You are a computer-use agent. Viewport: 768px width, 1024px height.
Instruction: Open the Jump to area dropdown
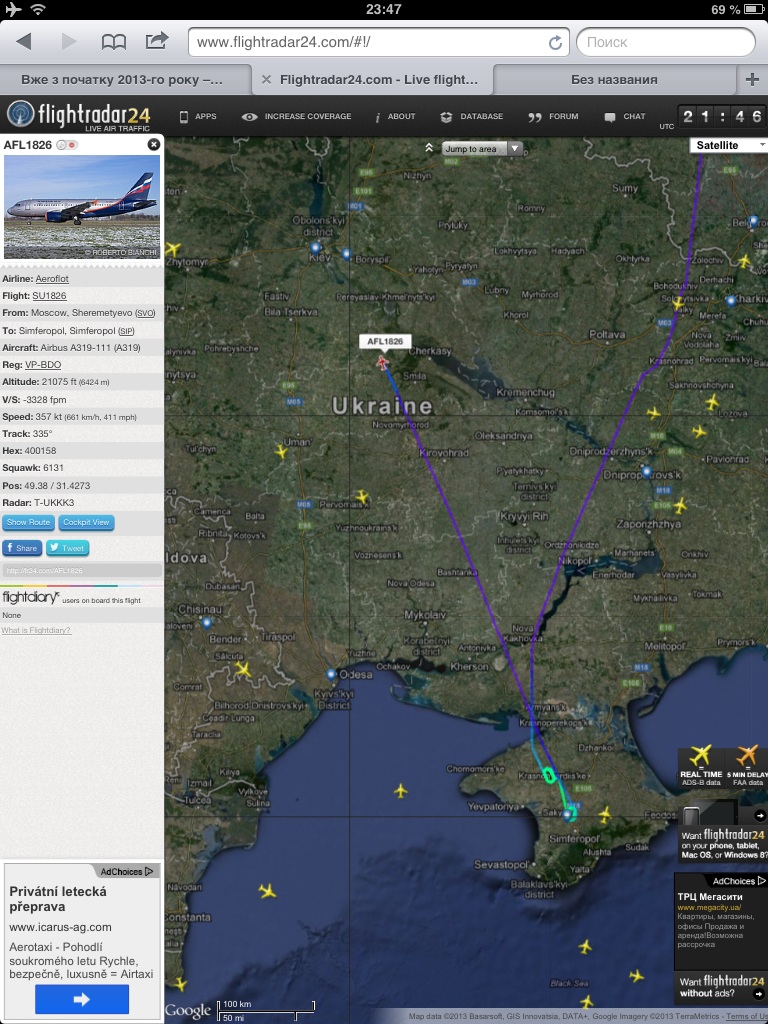click(x=482, y=148)
